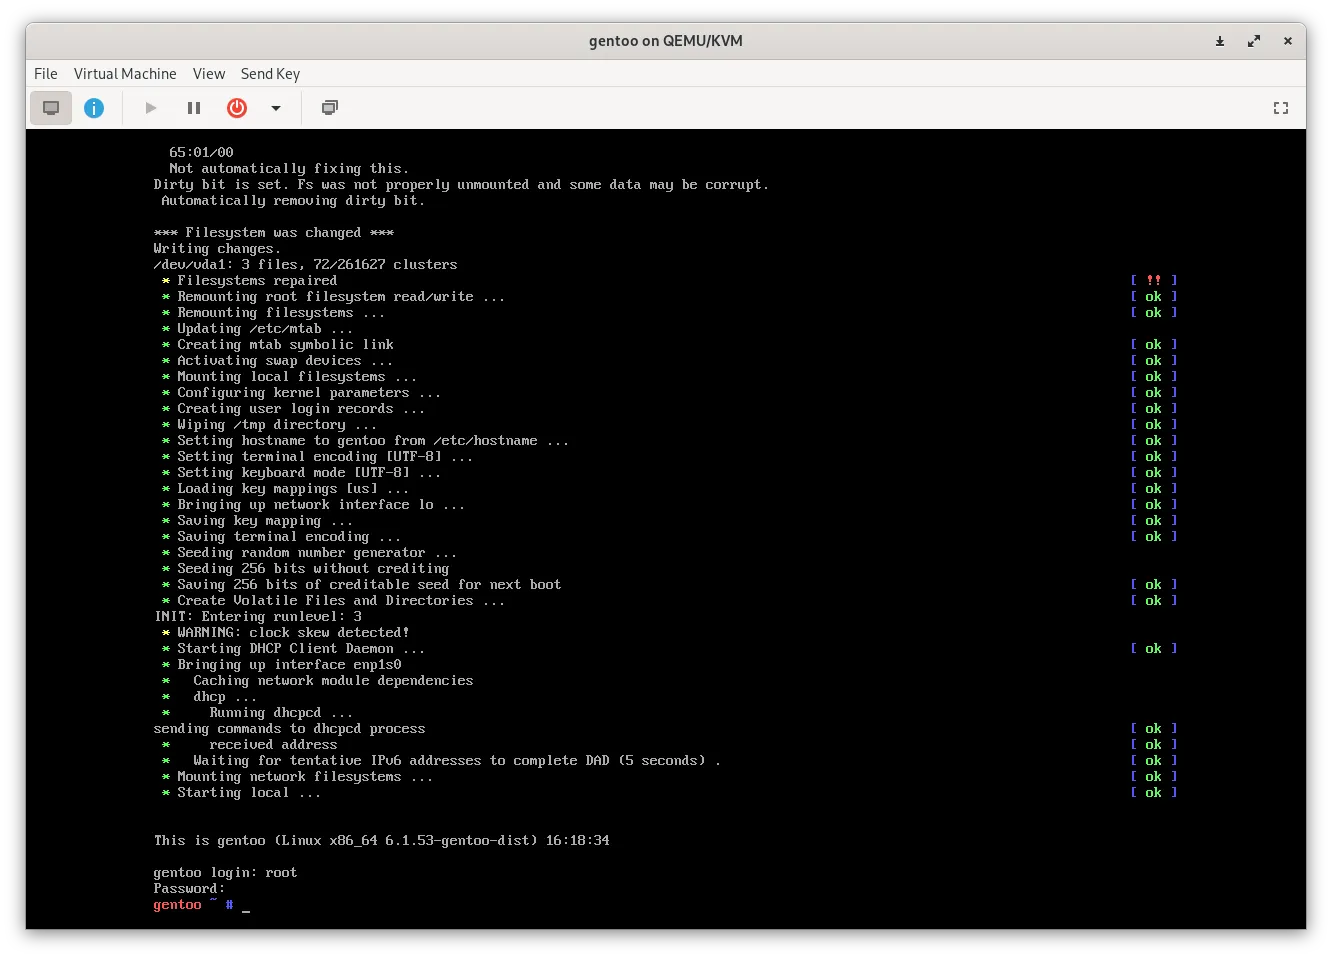The height and width of the screenshot is (958, 1332).
Task: Expand the shutdown options dropdown arrow
Action: pos(276,108)
